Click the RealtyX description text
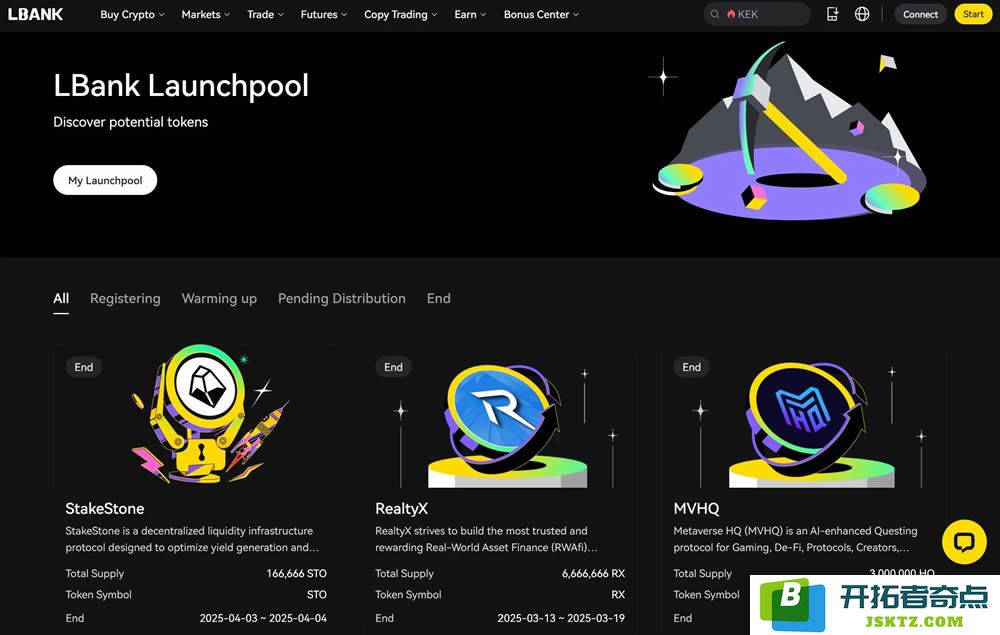The width and height of the screenshot is (1000, 635). click(486, 539)
